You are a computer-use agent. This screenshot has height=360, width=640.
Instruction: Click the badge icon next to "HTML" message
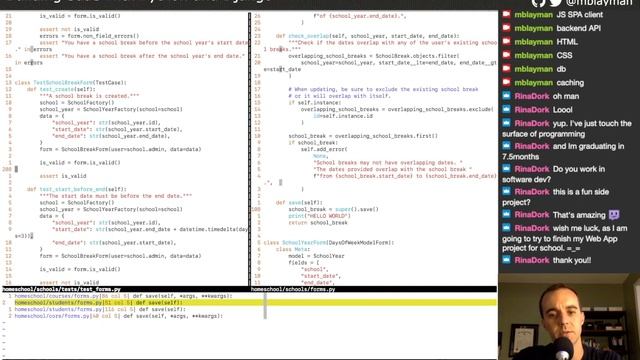coord(507,42)
